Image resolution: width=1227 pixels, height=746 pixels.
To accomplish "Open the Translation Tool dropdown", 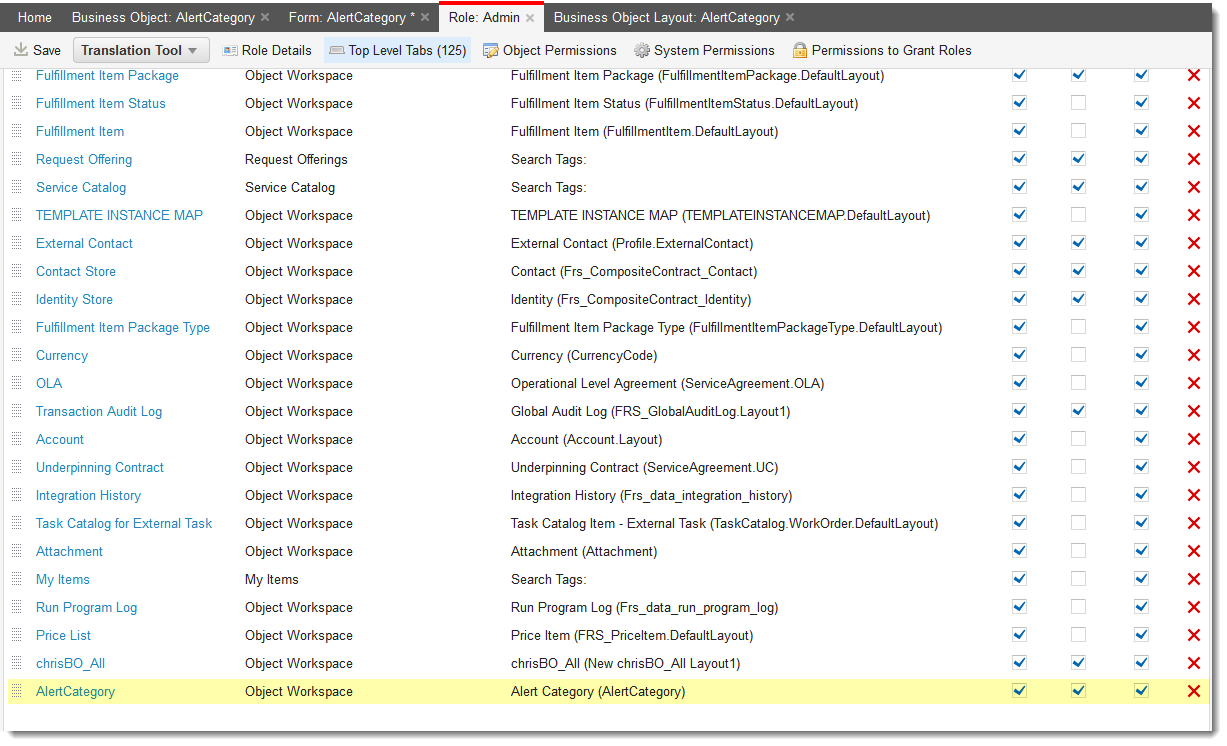I will click(141, 50).
